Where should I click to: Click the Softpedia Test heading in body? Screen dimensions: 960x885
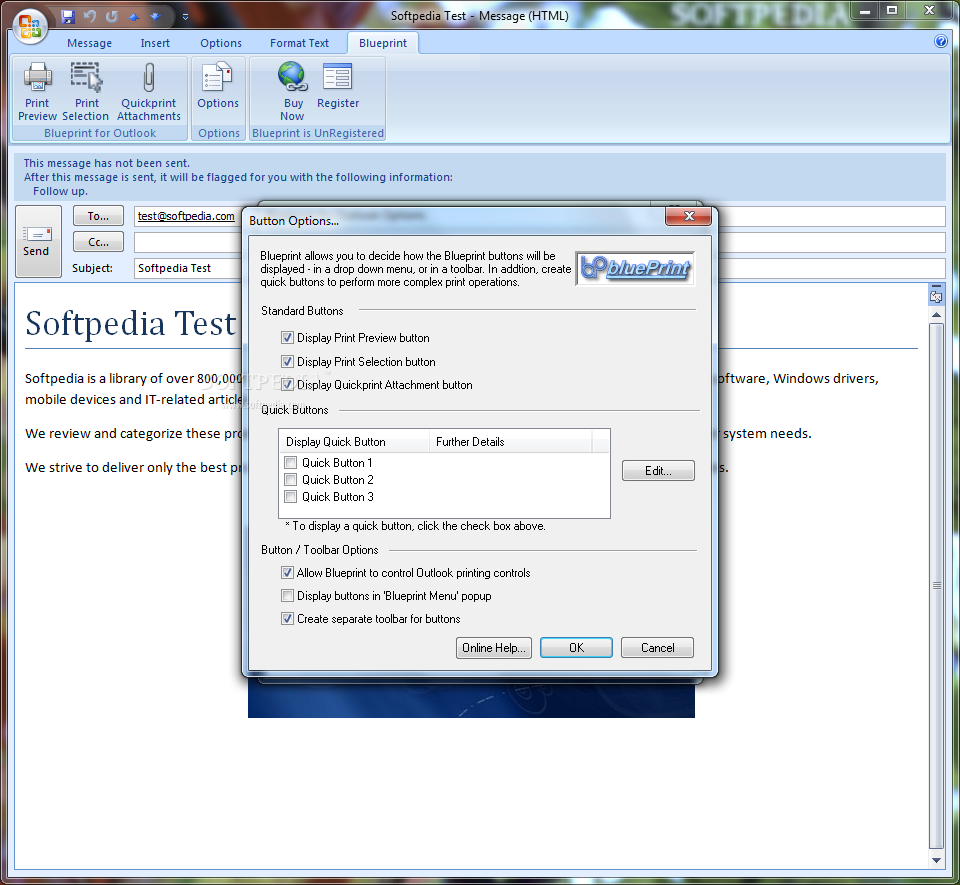[x=130, y=323]
